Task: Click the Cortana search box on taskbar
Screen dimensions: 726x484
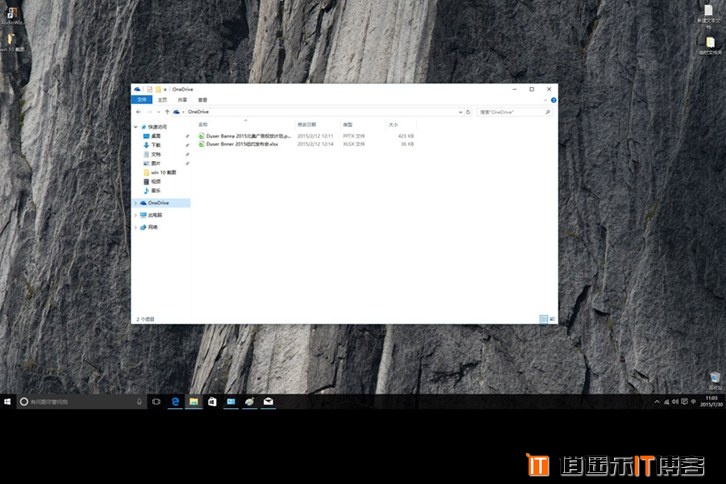Action: pyautogui.click(x=81, y=402)
